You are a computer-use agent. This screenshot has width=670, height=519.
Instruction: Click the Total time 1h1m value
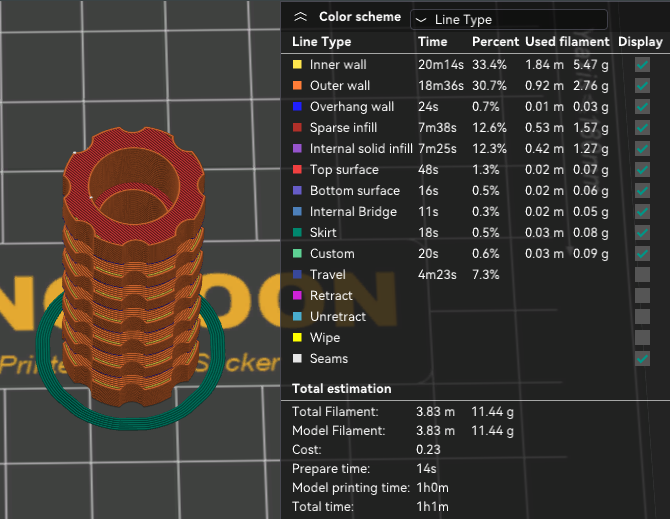tap(432, 507)
